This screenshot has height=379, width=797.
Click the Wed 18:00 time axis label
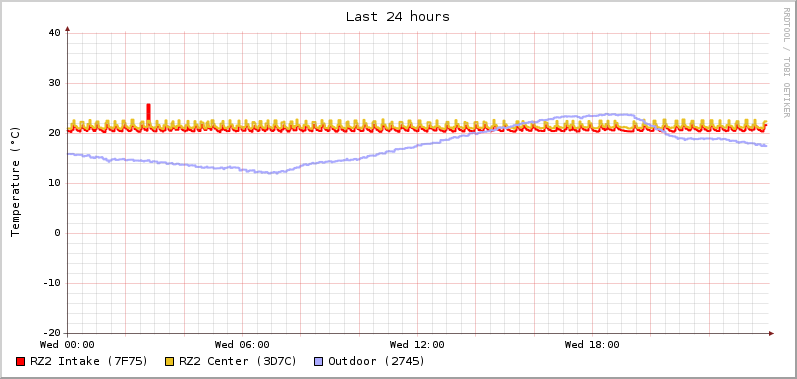tap(592, 345)
